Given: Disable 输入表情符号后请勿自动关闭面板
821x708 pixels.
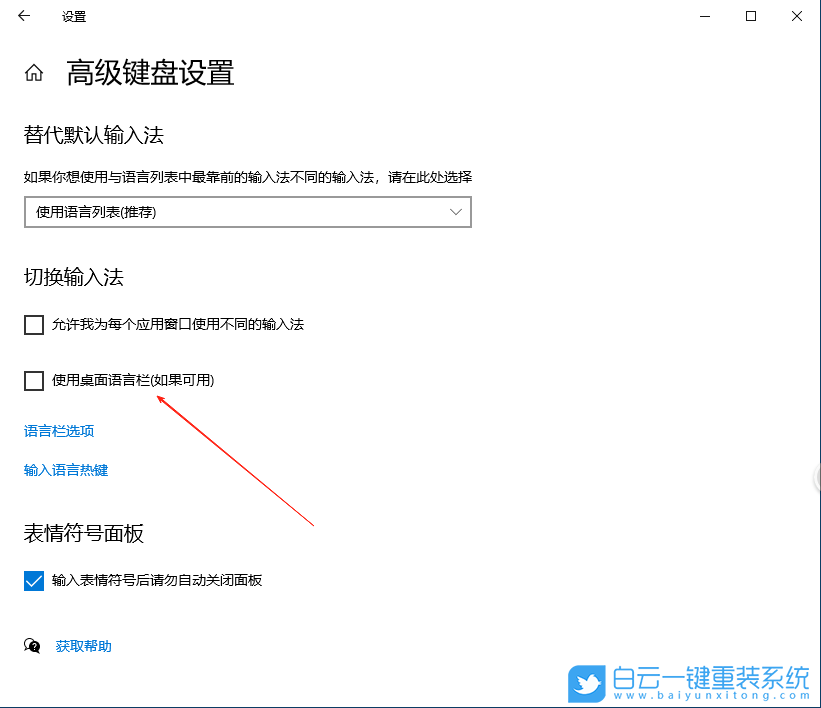Looking at the screenshot, I should point(33,579).
